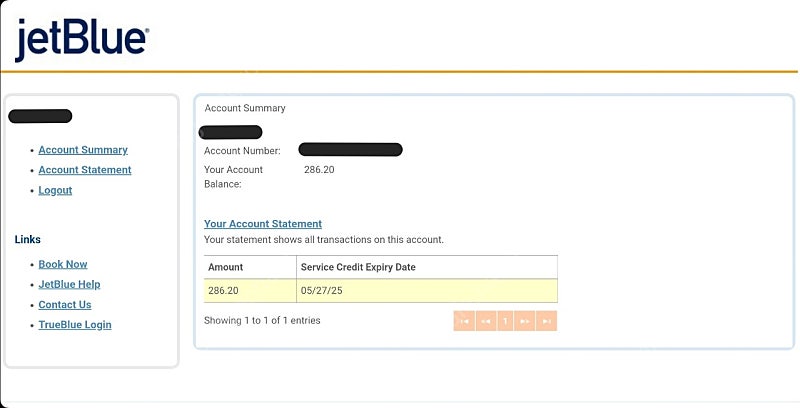This screenshot has height=408, width=800.
Task: Click the next page pagination icon
Action: [524, 321]
